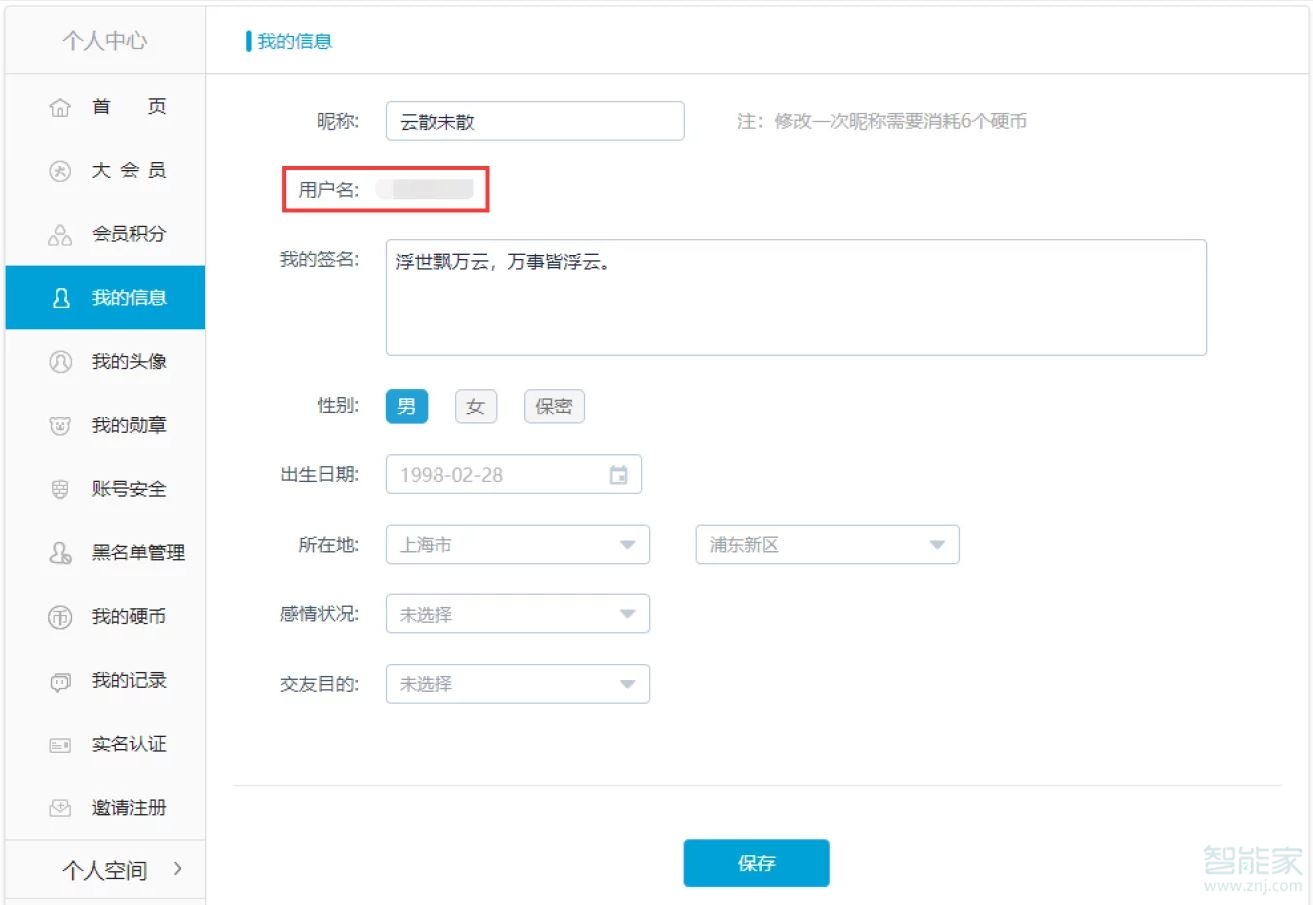Open the calendar icon in birth date field

tap(619, 475)
